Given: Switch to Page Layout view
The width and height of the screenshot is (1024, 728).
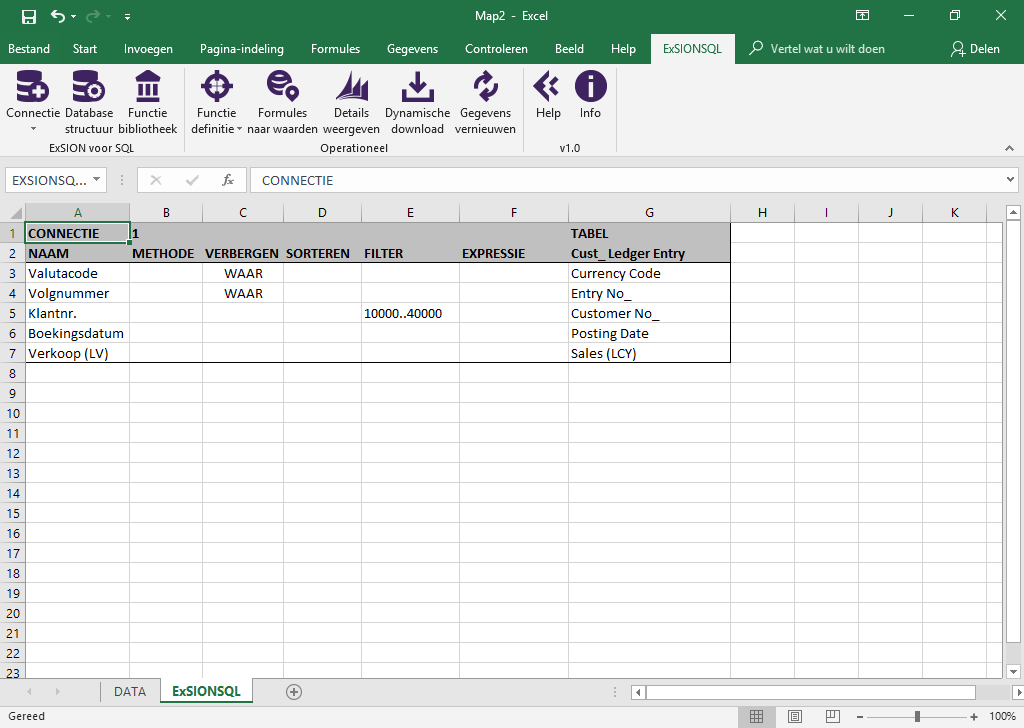Looking at the screenshot, I should tap(795, 716).
